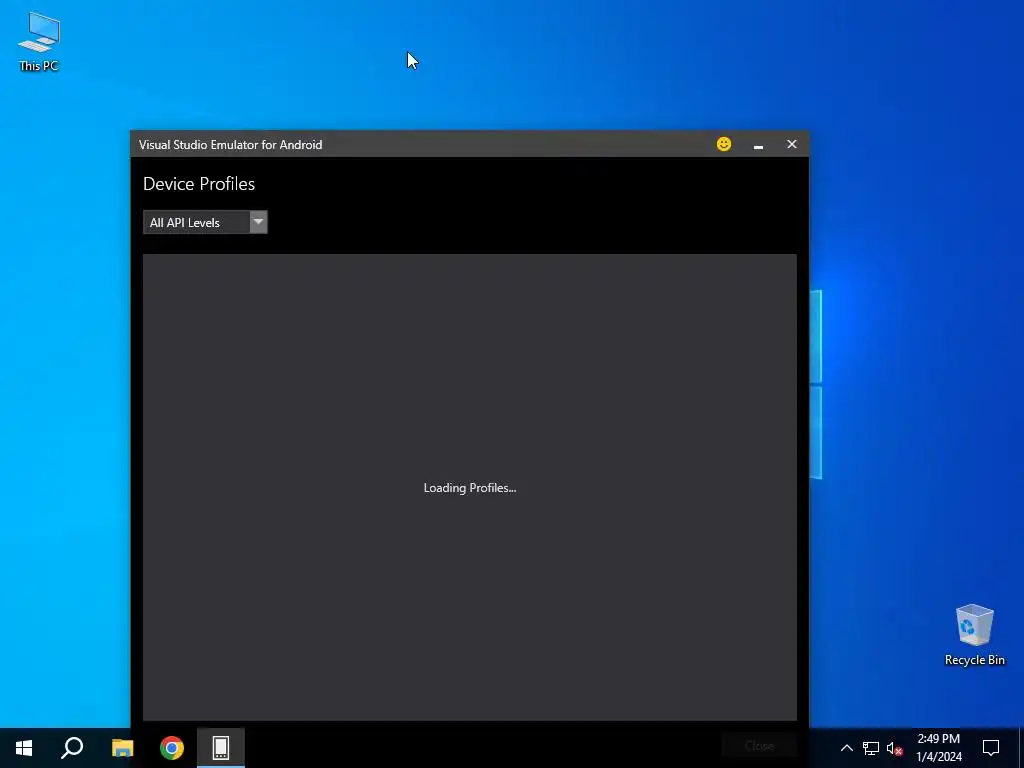Screen dimensions: 1024x768
Task: Show hidden system tray icons
Action: tap(846, 748)
